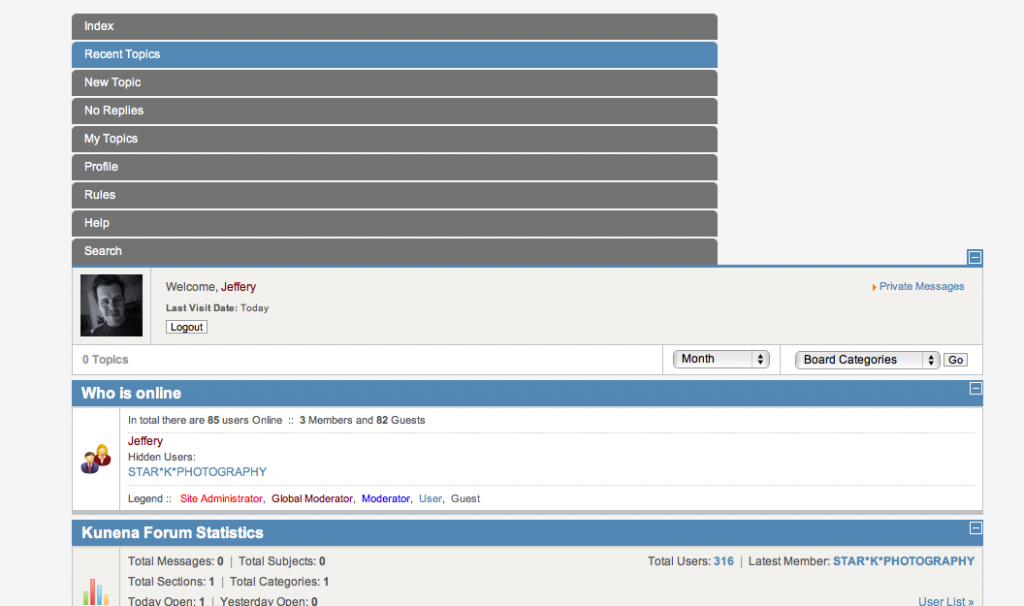Collapse the Kunena Forum Statistics section
The width and height of the screenshot is (1024, 606).
[x=975, y=528]
